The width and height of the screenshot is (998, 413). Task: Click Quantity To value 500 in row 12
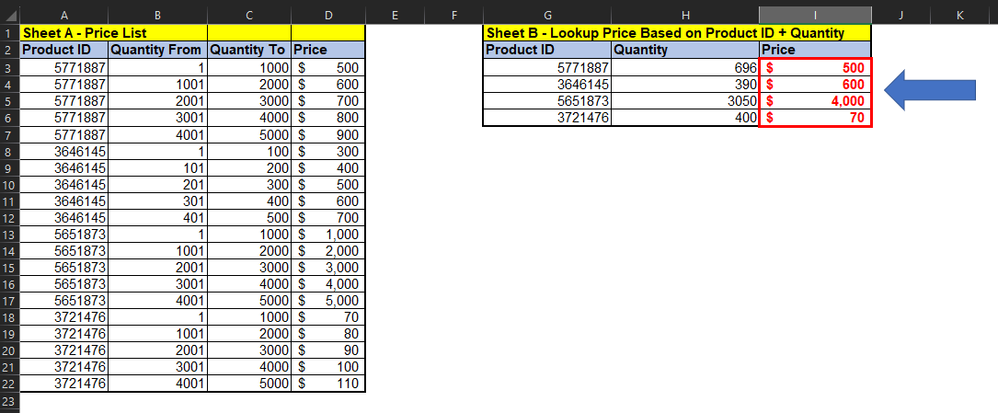pyautogui.click(x=249, y=218)
